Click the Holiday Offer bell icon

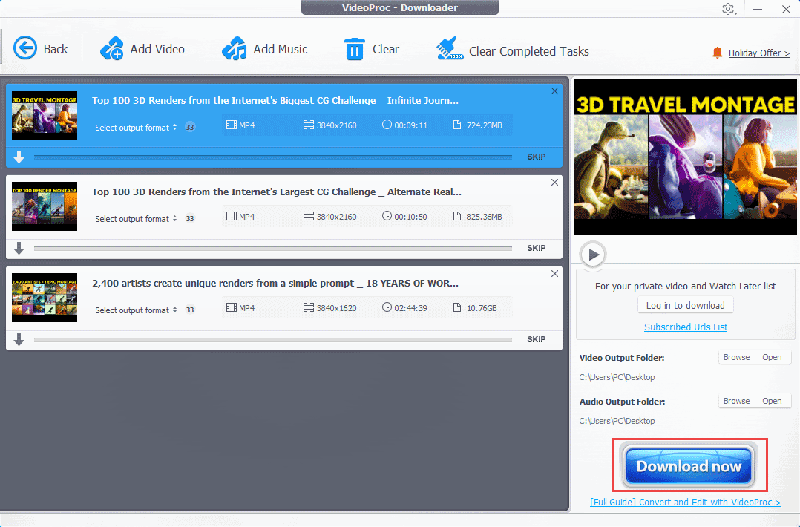coord(717,53)
